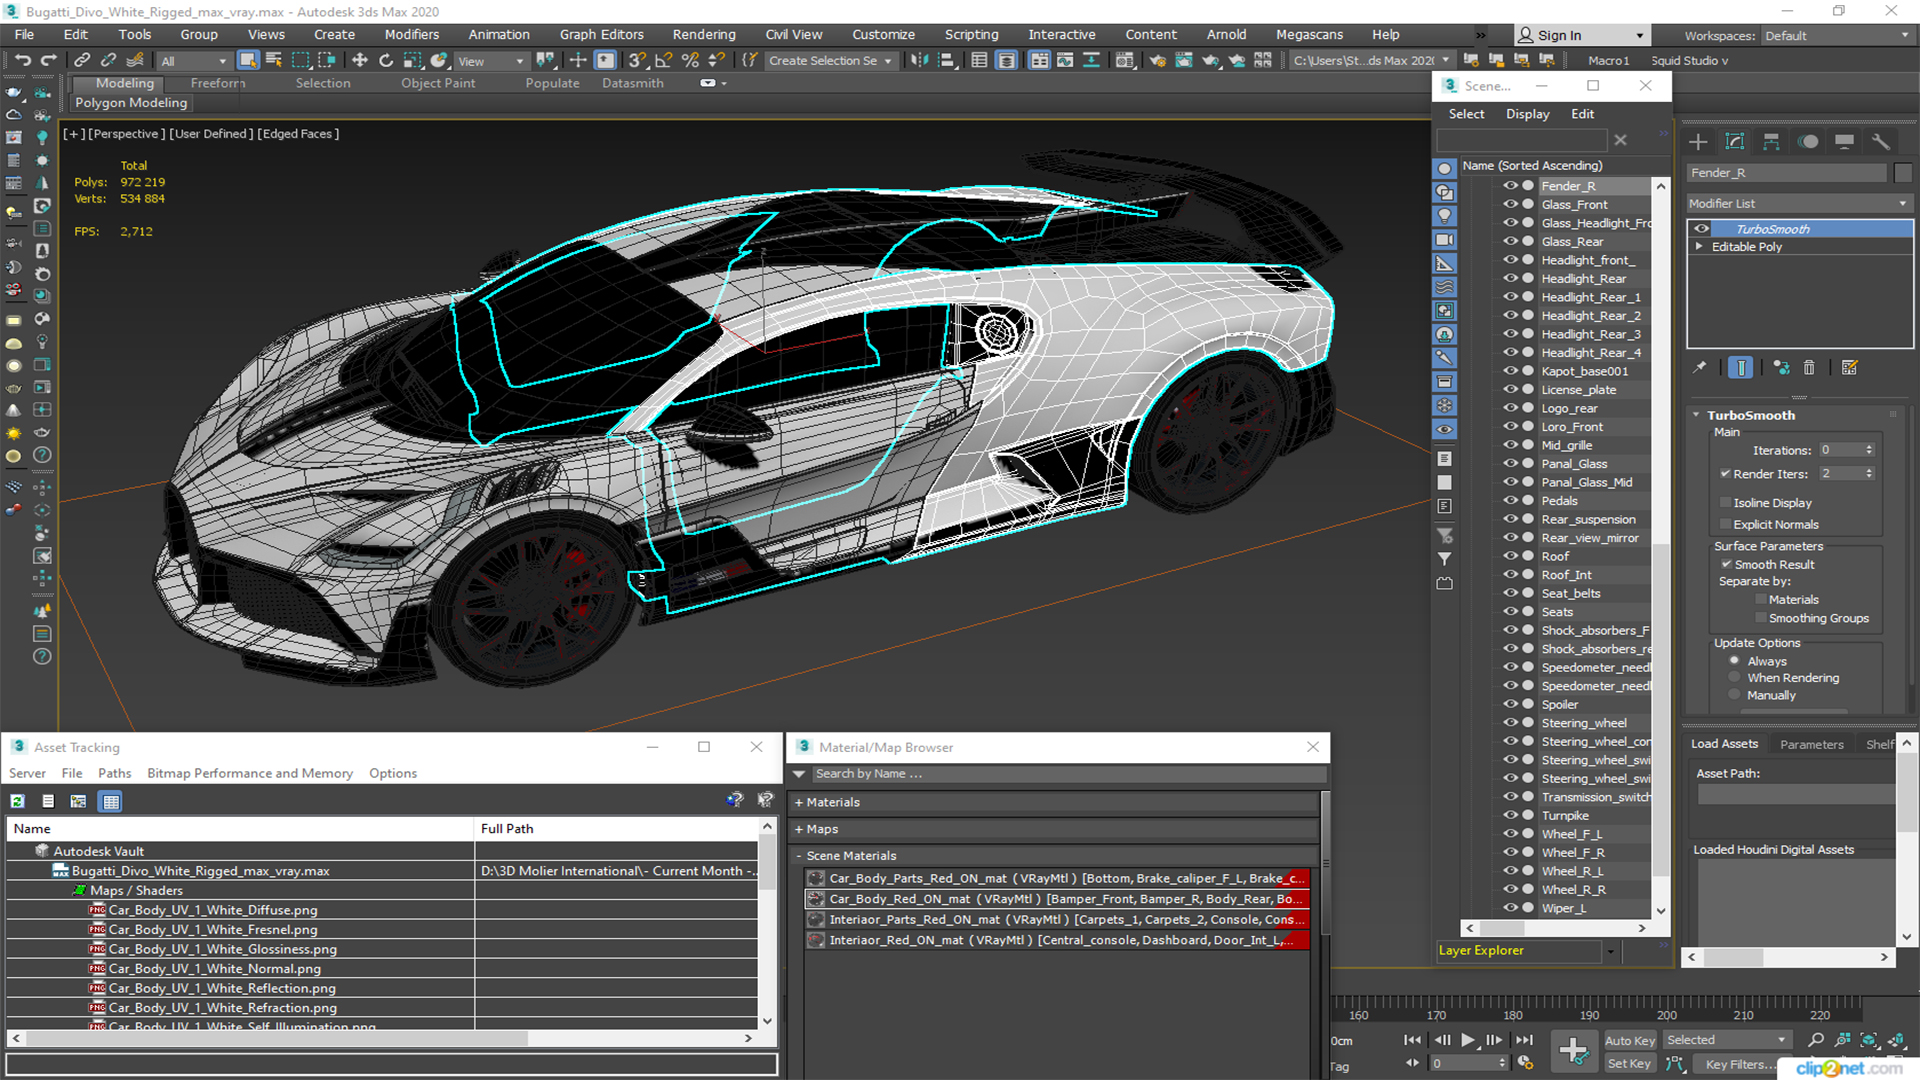
Task: Switch Asset Tracking to table view icon
Action: point(111,801)
